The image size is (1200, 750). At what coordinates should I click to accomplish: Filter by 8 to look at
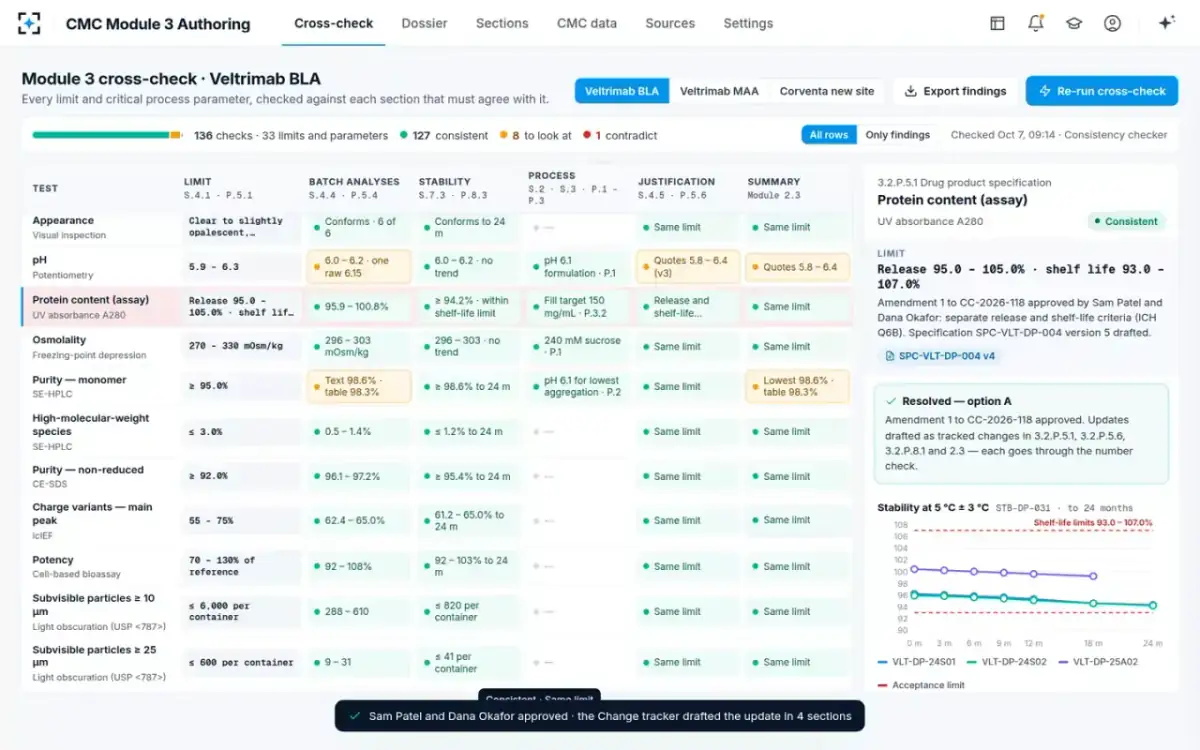[x=535, y=135]
